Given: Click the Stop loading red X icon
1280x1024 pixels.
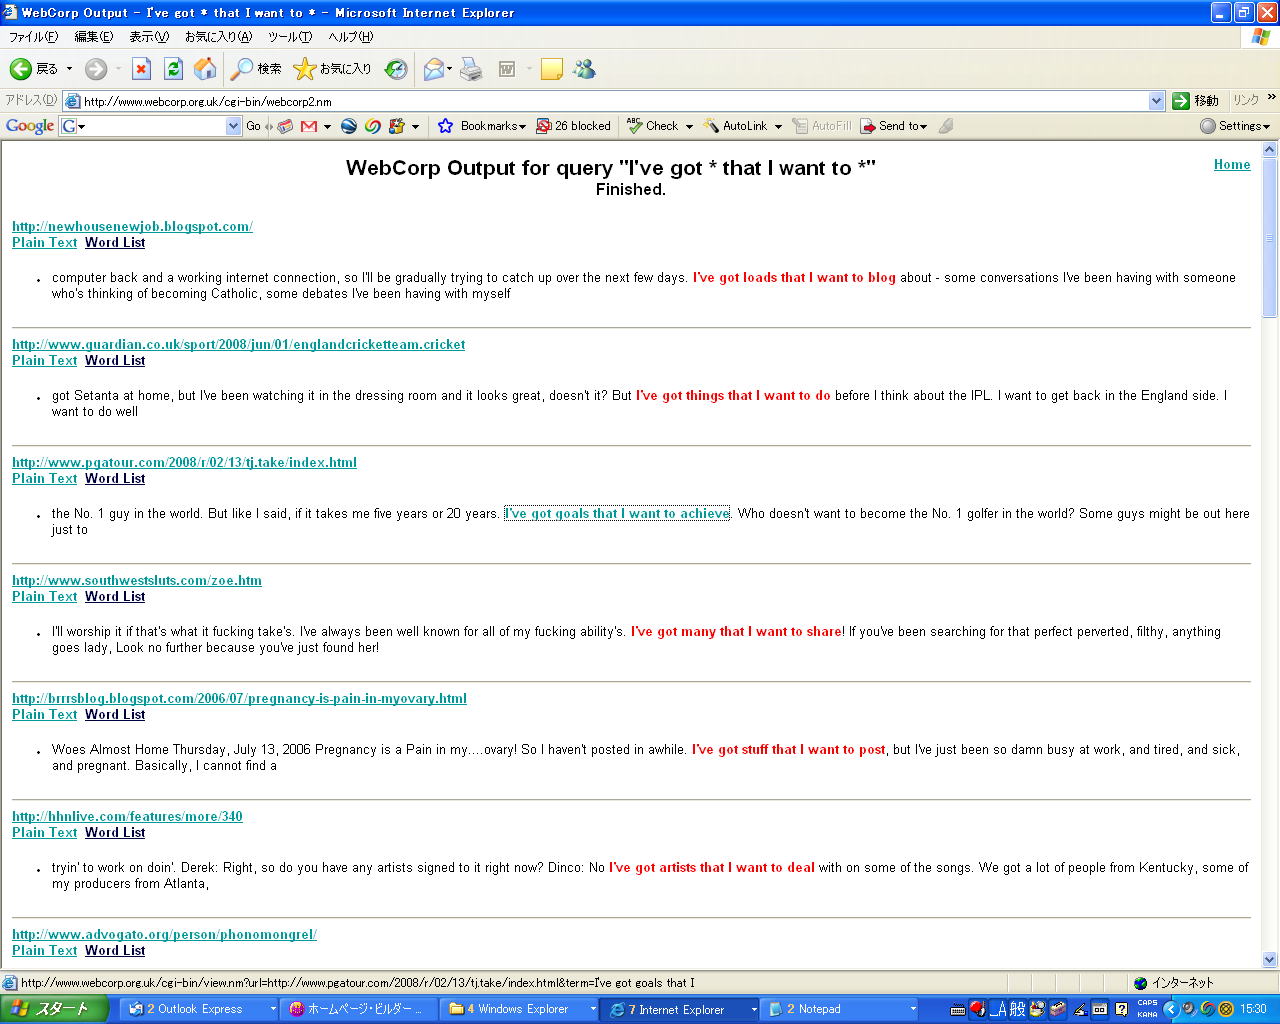Looking at the screenshot, I should (x=141, y=69).
